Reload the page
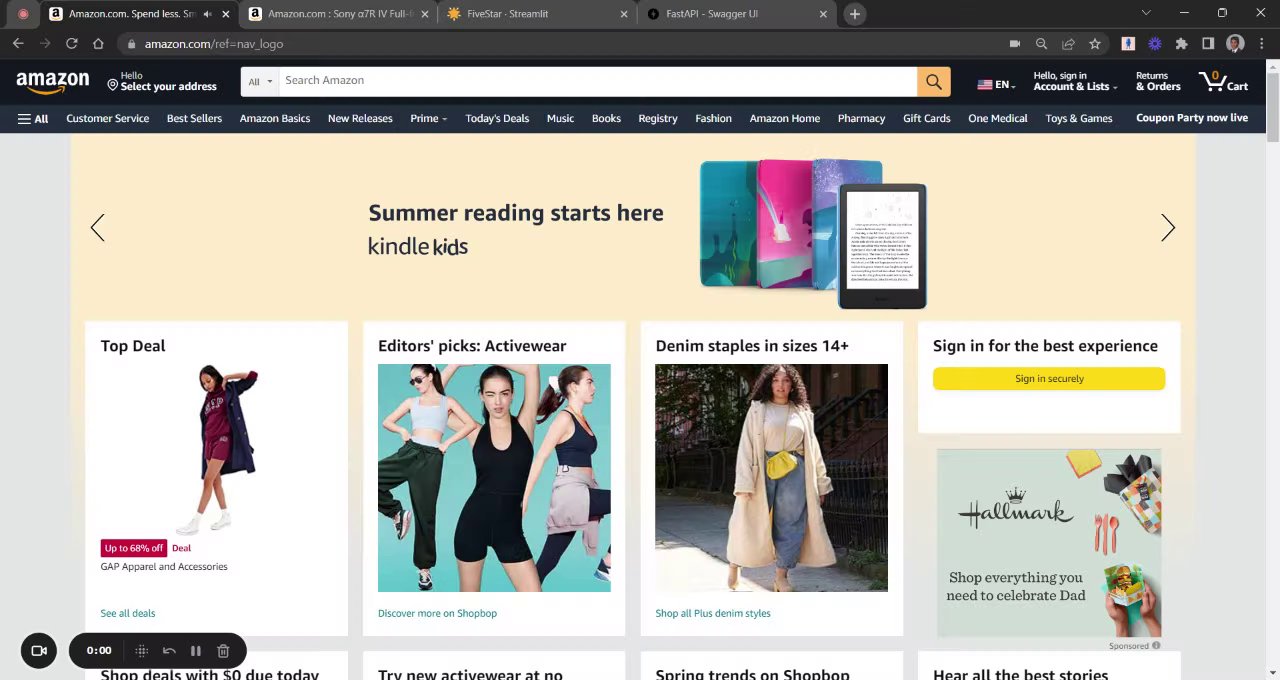The height and width of the screenshot is (680, 1280). point(71,44)
